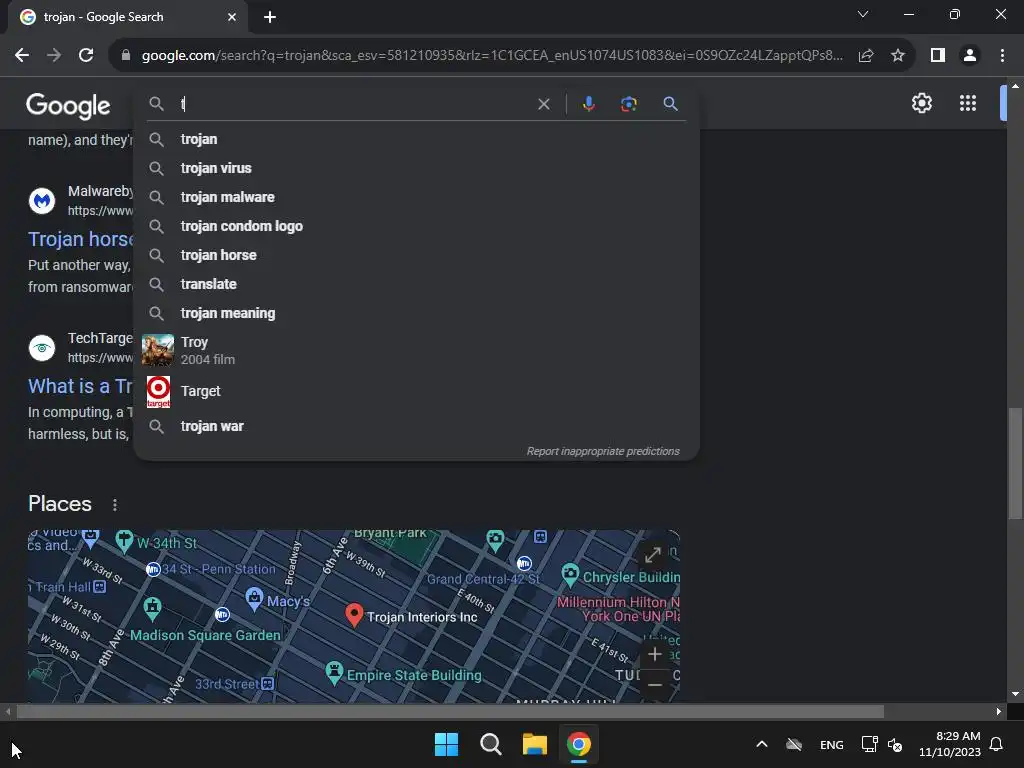
Task: Click the ENG language indicator
Action: coord(831,745)
